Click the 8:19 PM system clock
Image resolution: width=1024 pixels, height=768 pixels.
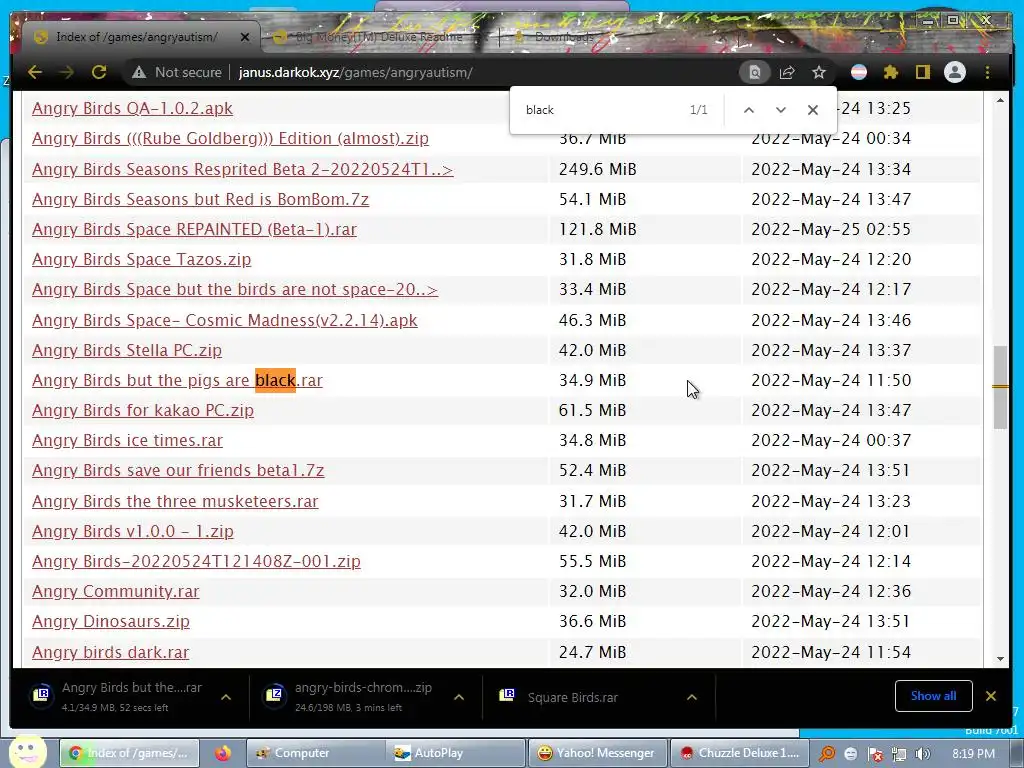point(973,754)
